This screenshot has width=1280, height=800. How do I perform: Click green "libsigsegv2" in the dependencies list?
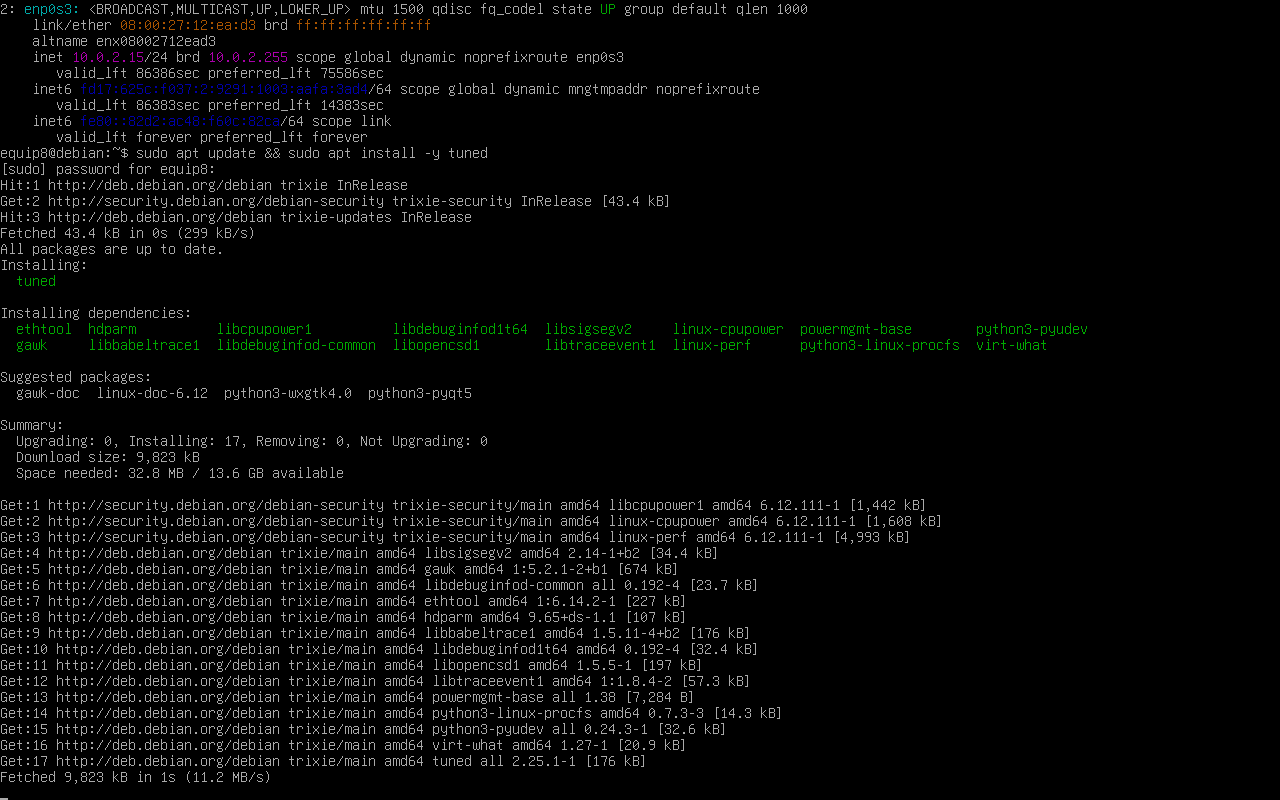pyautogui.click(x=588, y=329)
